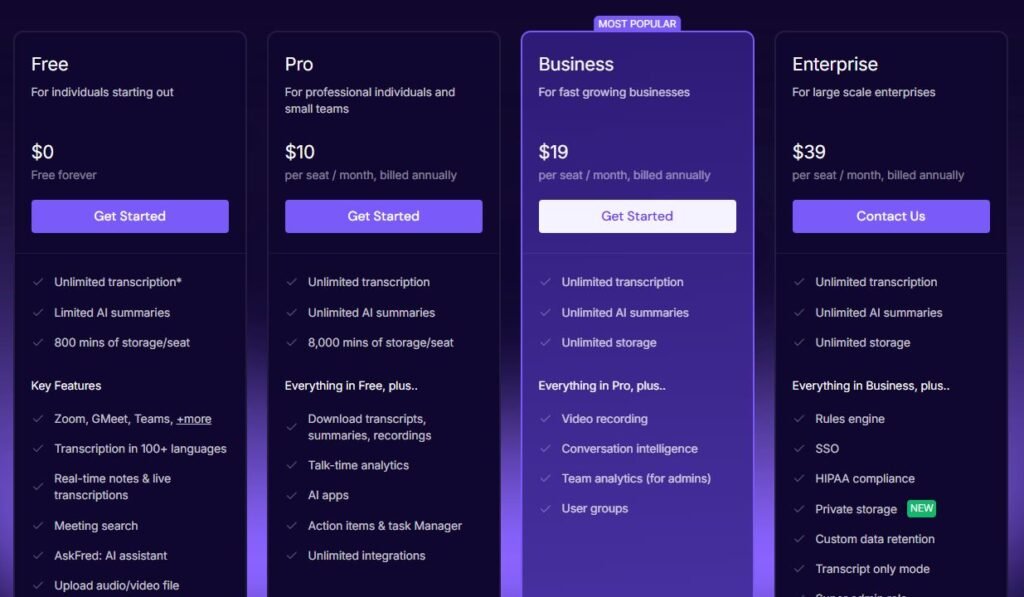Click checkmark icon next to Limited AI summaries
This screenshot has height=597, width=1024.
click(x=38, y=312)
